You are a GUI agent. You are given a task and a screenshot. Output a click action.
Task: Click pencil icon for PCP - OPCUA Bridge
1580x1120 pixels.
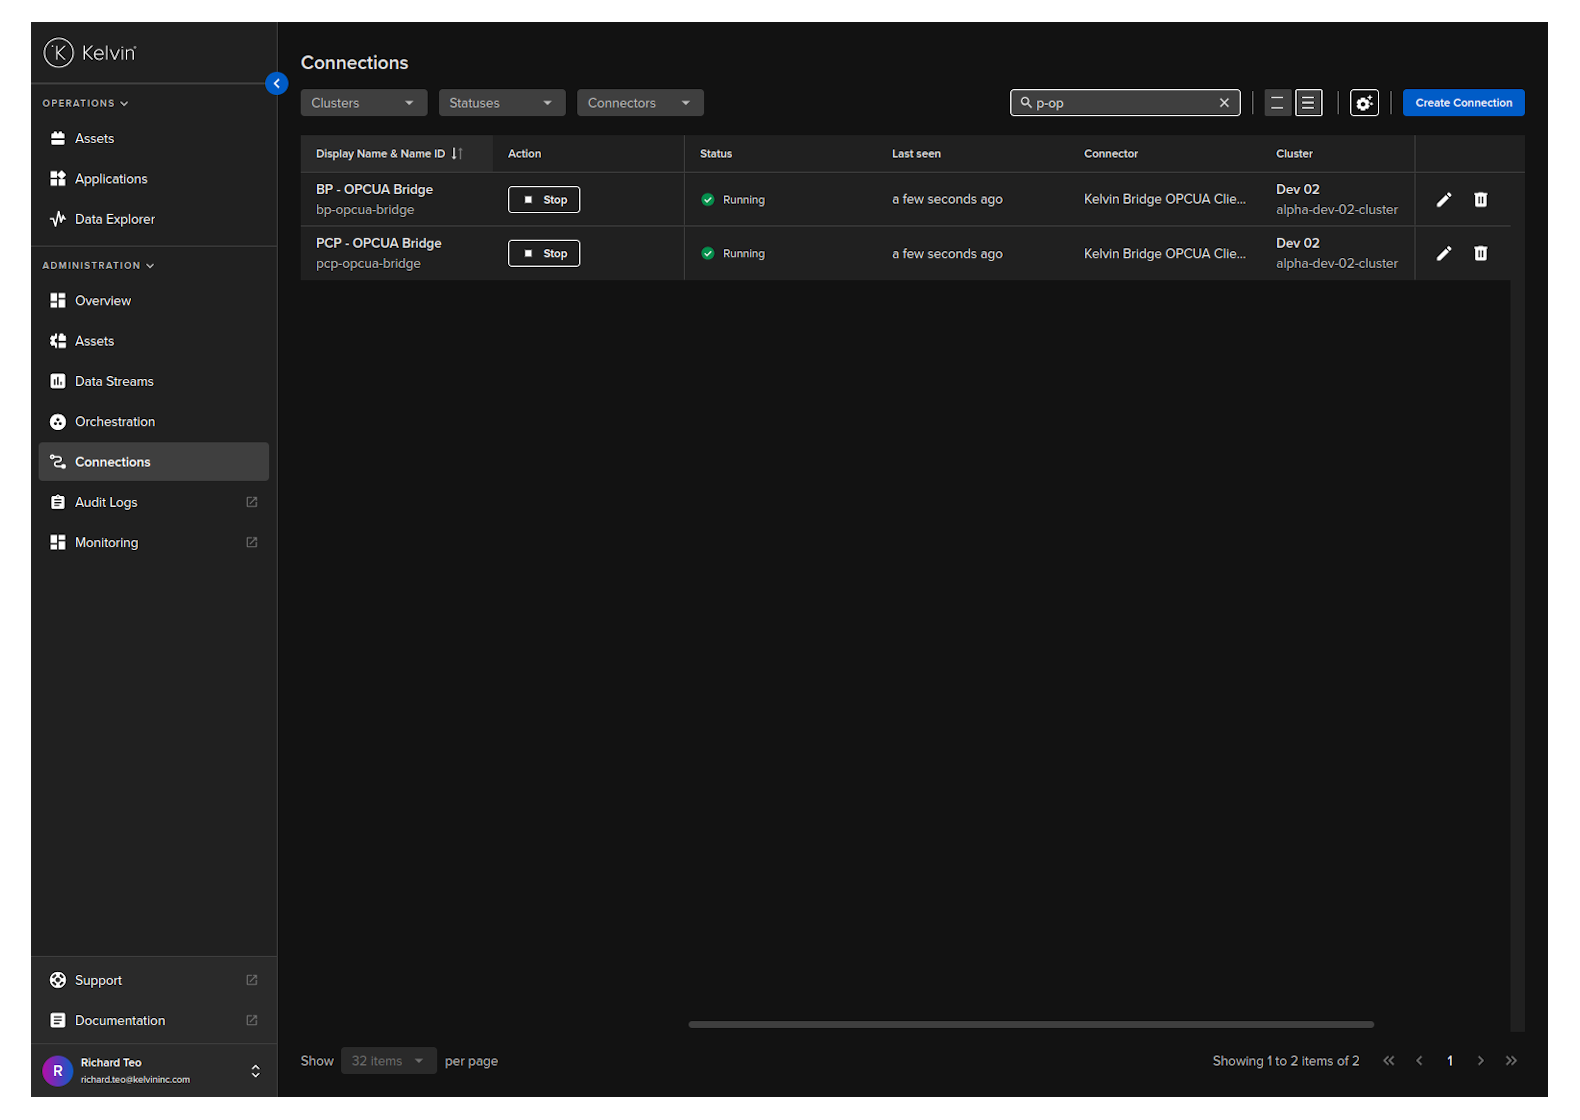pos(1443,254)
